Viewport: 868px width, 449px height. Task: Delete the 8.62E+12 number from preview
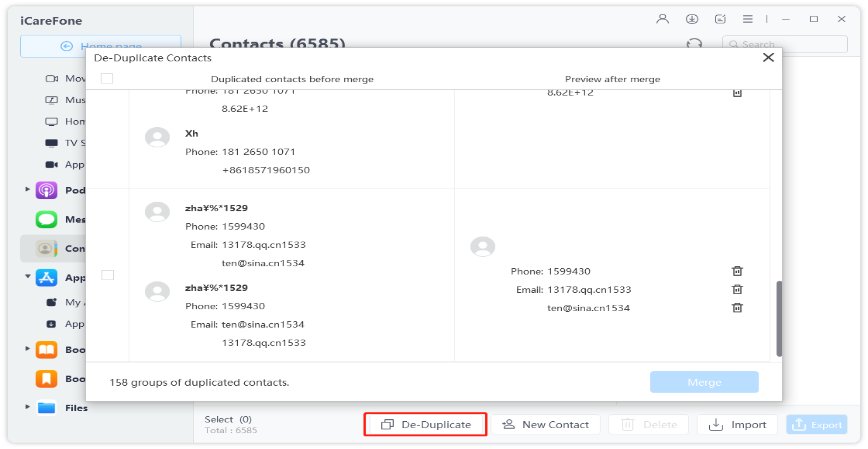(x=737, y=93)
